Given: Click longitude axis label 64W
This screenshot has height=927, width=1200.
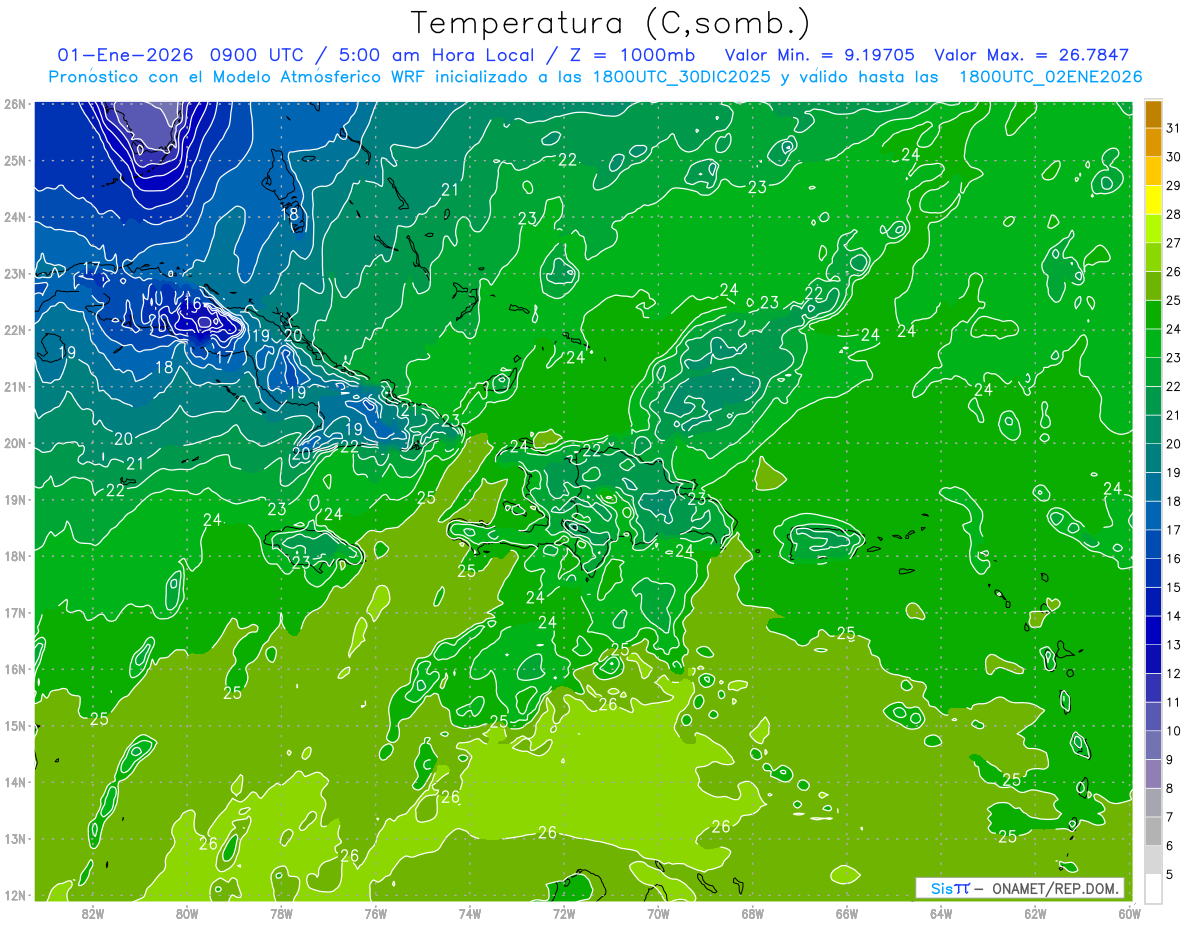Looking at the screenshot, I should 941,912.
